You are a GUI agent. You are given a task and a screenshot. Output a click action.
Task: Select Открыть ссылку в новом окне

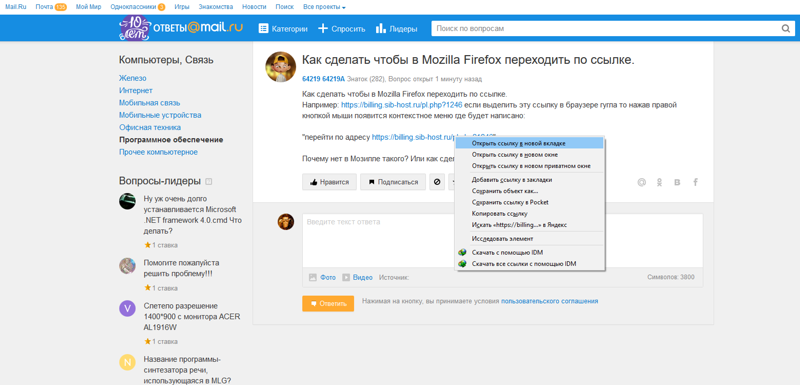click(529, 155)
